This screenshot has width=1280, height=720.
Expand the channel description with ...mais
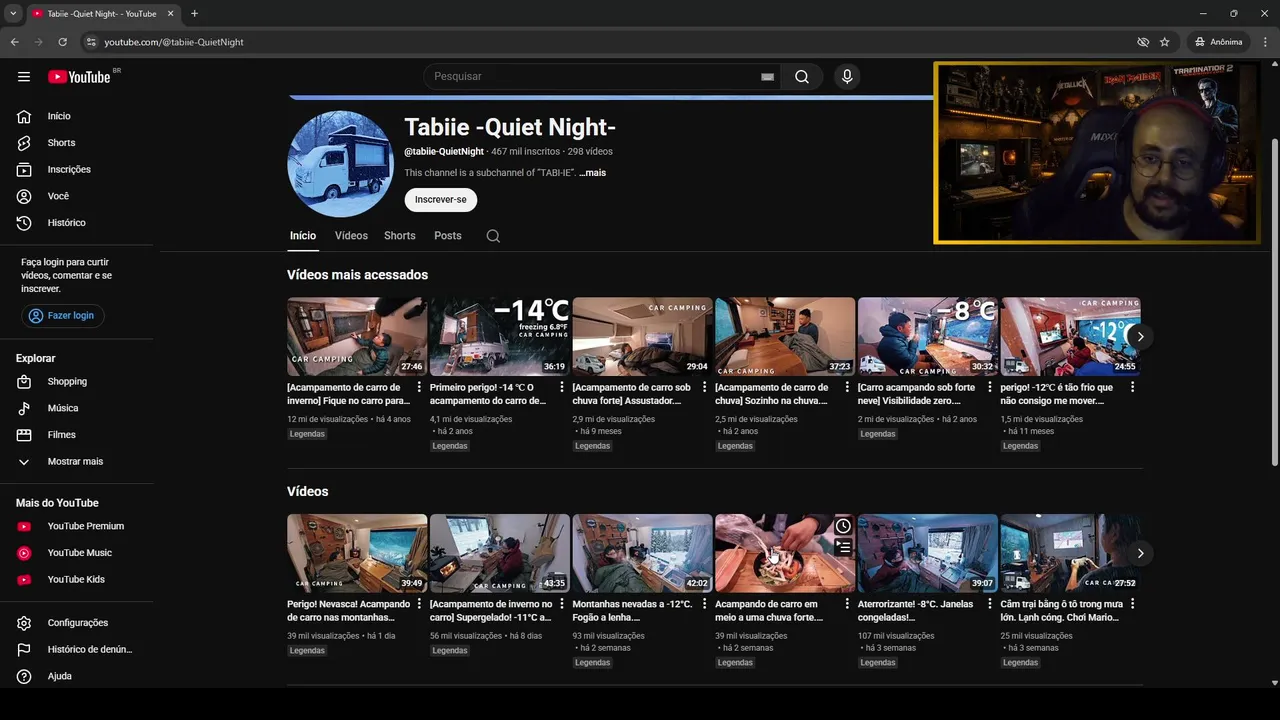pos(593,173)
